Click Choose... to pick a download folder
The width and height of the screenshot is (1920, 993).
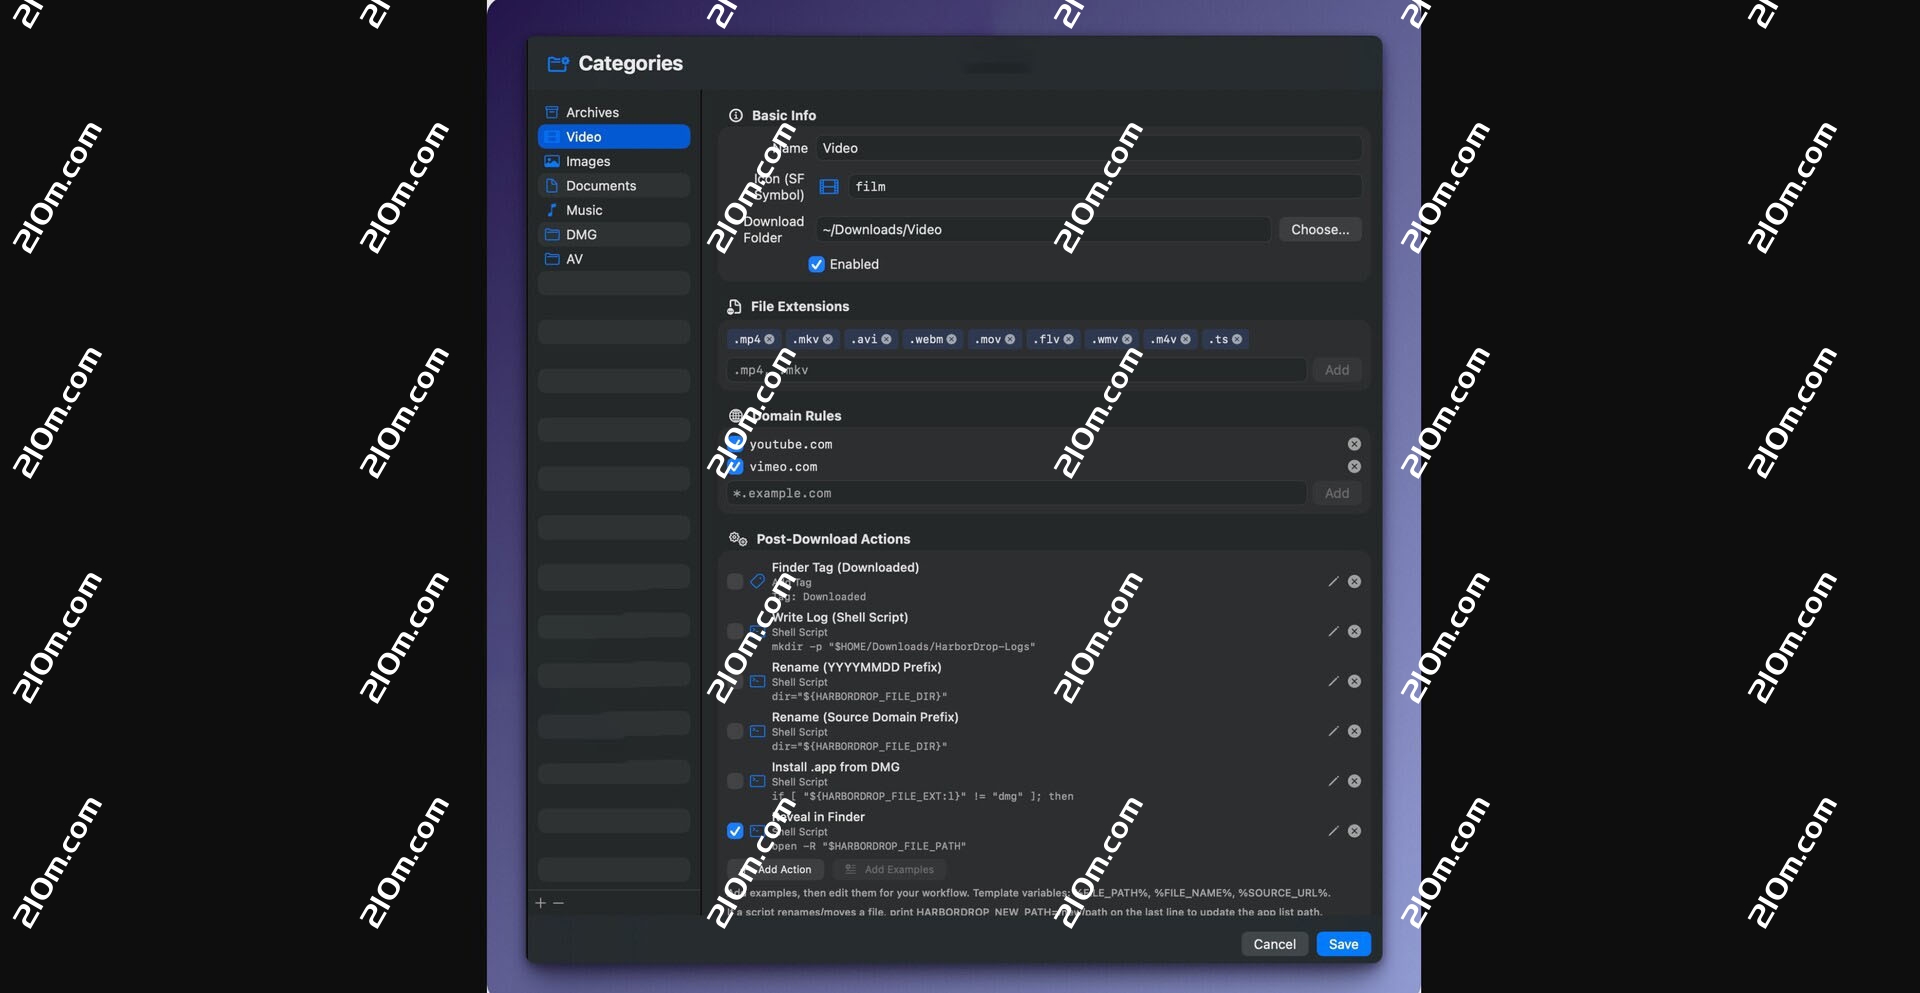point(1319,229)
